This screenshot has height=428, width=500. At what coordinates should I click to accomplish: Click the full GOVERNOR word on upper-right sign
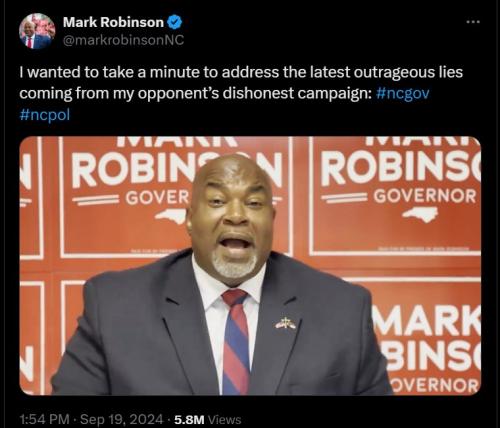[x=425, y=196]
